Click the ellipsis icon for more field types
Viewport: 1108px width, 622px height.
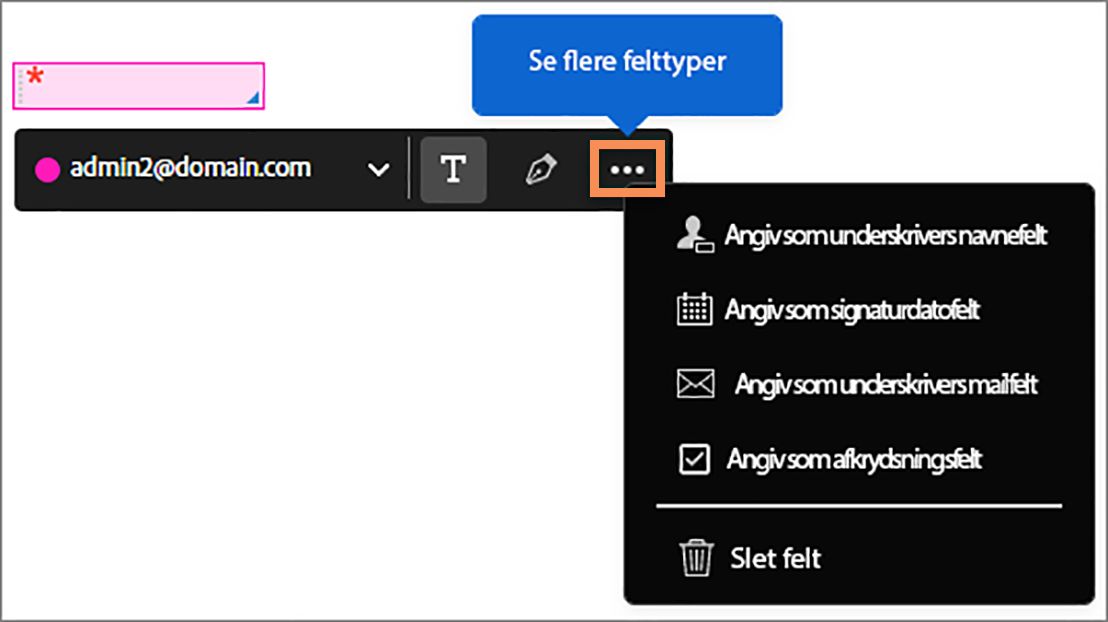[x=627, y=169]
